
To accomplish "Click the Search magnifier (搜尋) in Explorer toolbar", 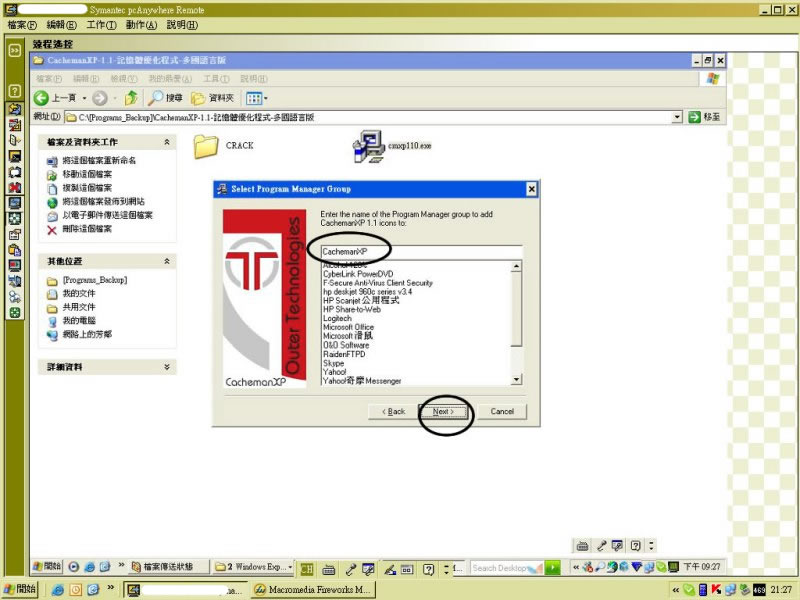I will tap(165, 98).
